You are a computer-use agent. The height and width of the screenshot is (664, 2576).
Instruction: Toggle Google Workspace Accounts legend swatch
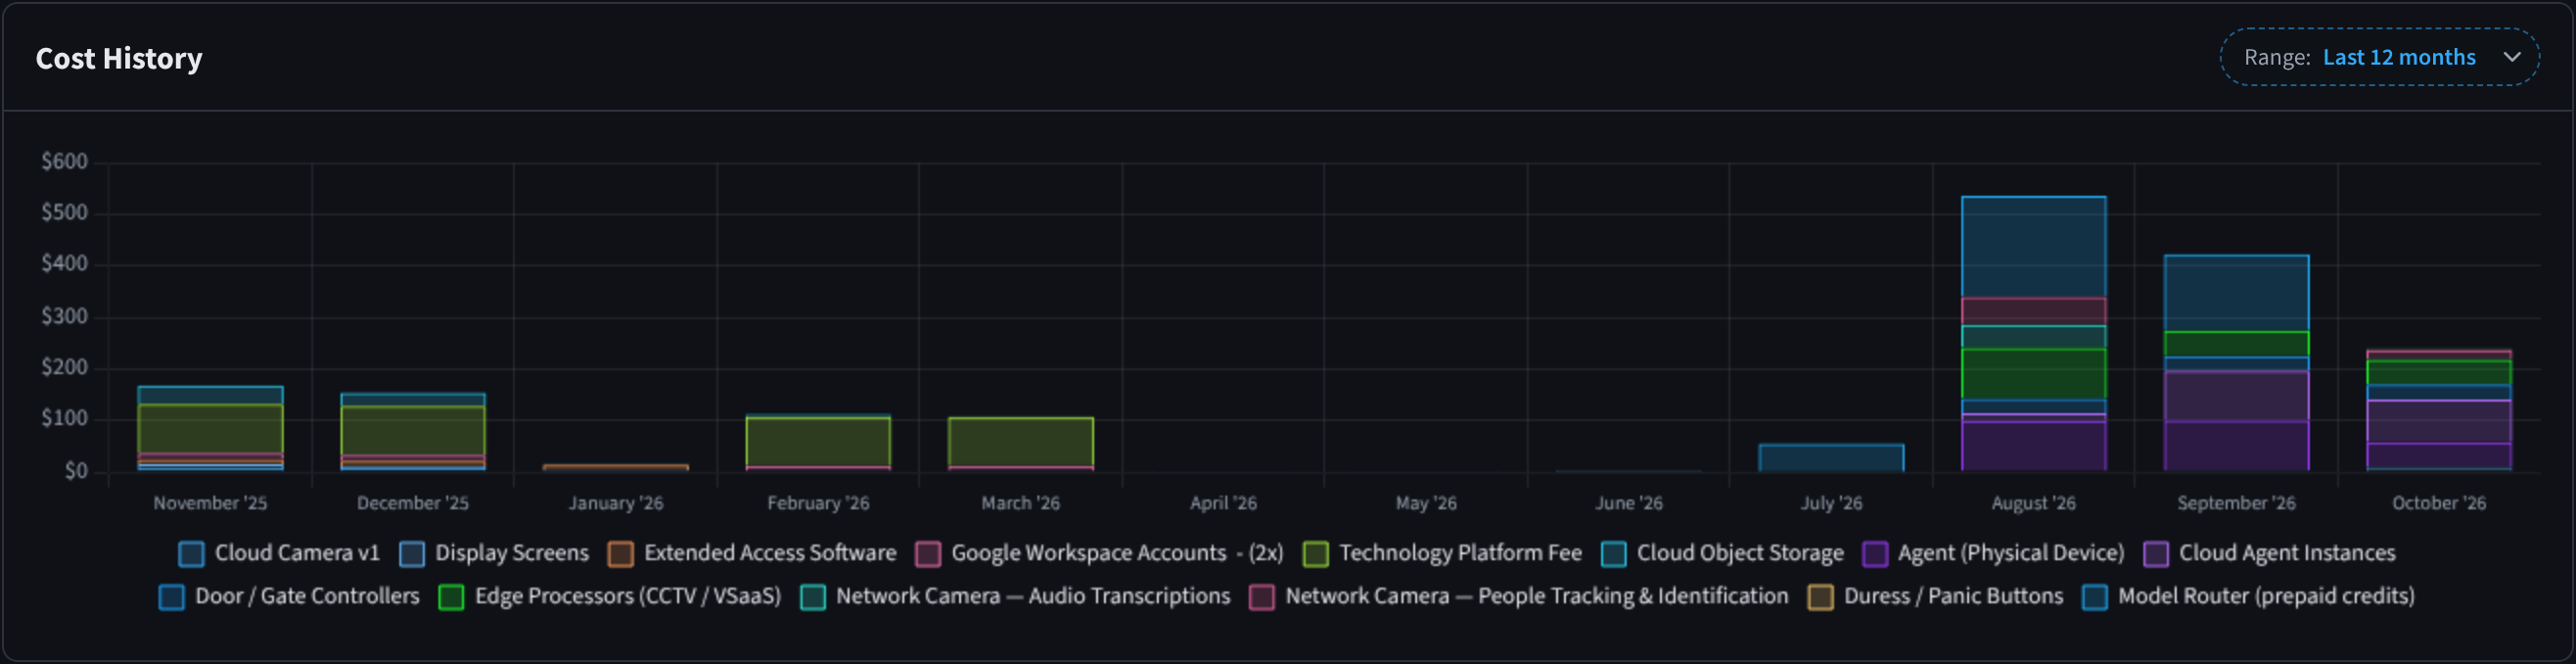[928, 554]
